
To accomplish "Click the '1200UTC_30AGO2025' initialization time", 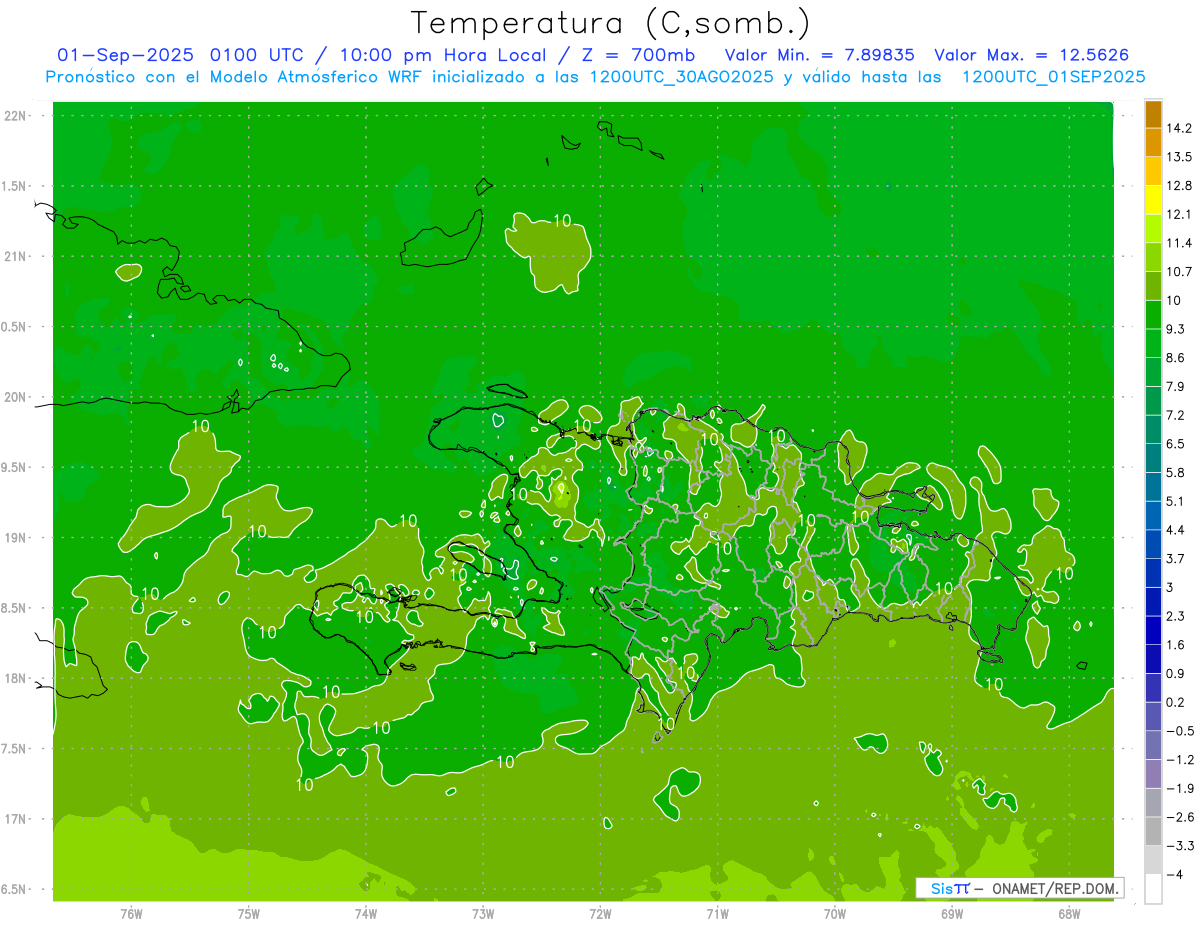I will [681, 77].
